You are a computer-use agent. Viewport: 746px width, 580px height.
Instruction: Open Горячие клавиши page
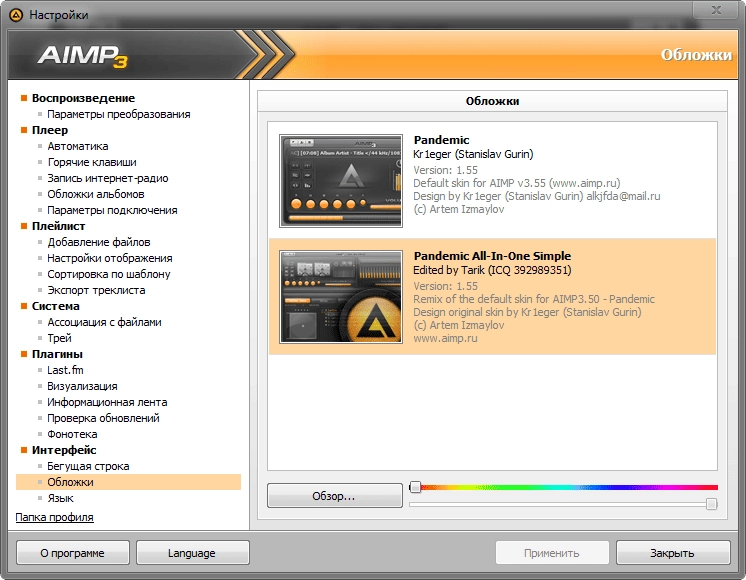[x=92, y=162]
